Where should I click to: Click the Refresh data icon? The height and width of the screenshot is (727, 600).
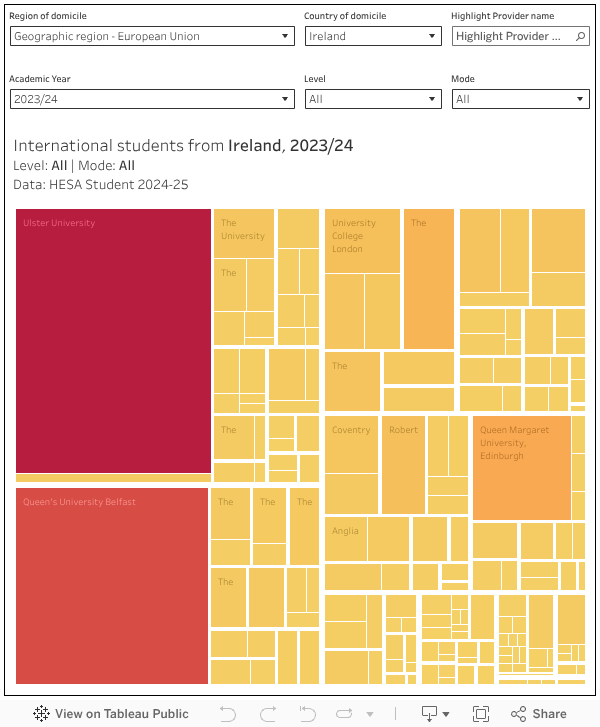tap(346, 714)
